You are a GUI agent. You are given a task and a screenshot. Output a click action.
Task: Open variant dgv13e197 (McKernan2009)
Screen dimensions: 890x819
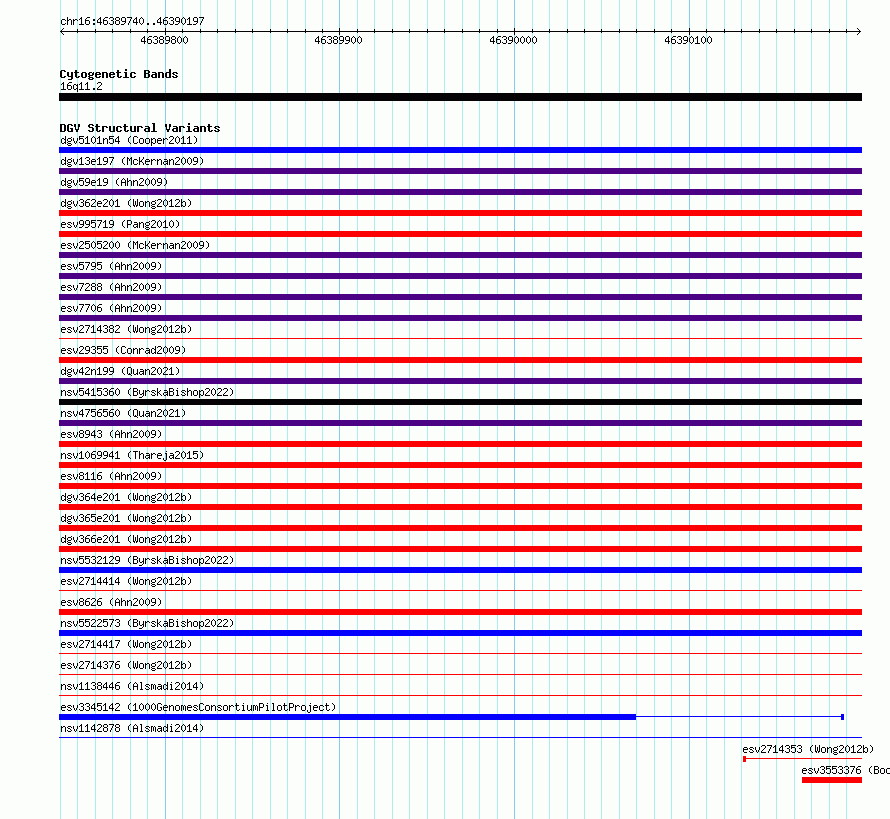pyautogui.click(x=132, y=161)
